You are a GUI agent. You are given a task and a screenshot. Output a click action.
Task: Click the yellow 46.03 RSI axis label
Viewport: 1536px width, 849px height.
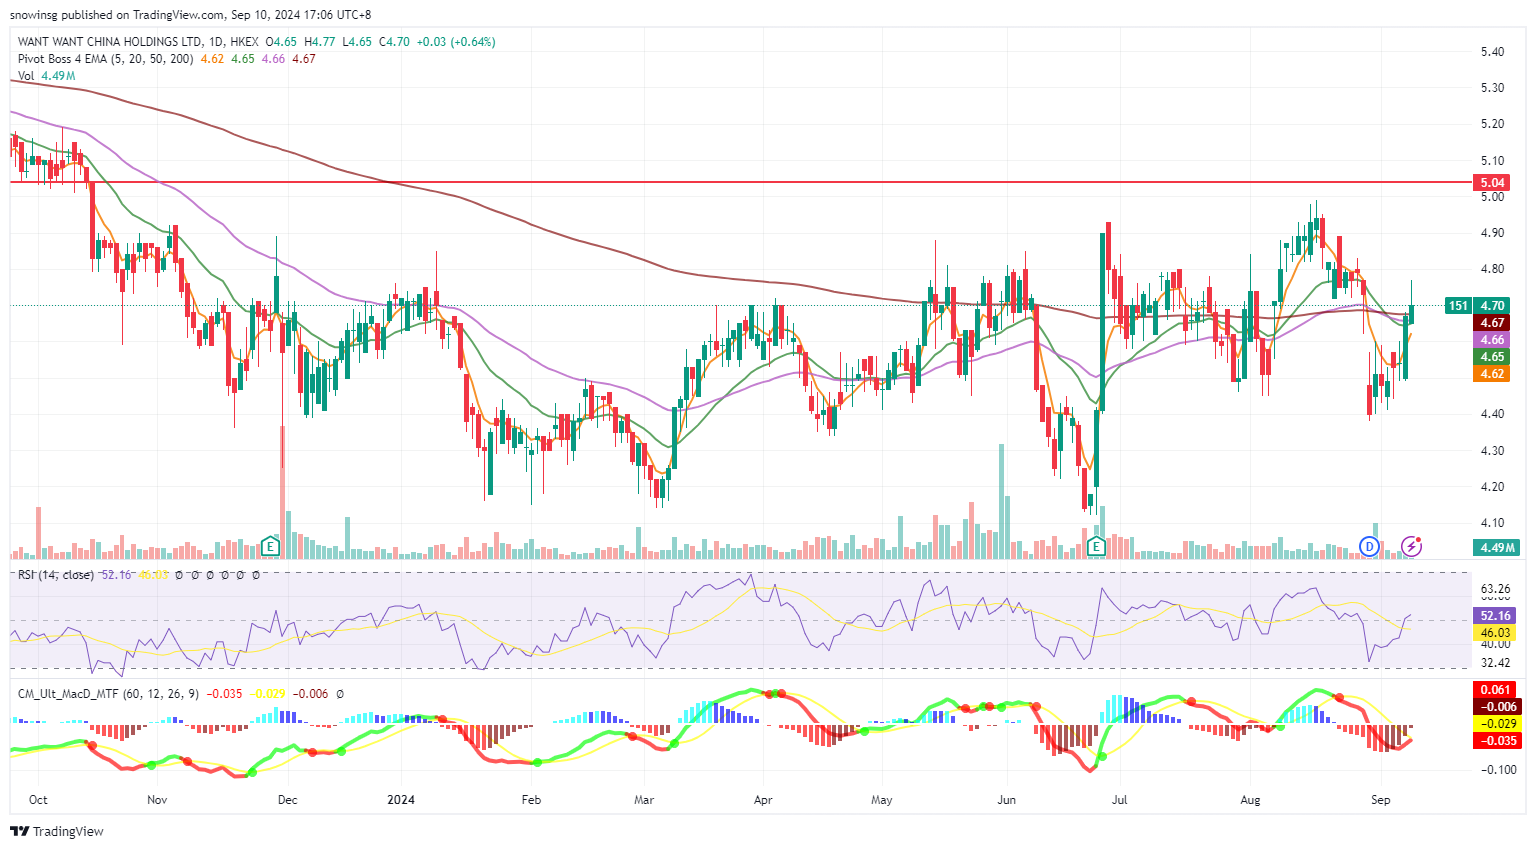1495,633
